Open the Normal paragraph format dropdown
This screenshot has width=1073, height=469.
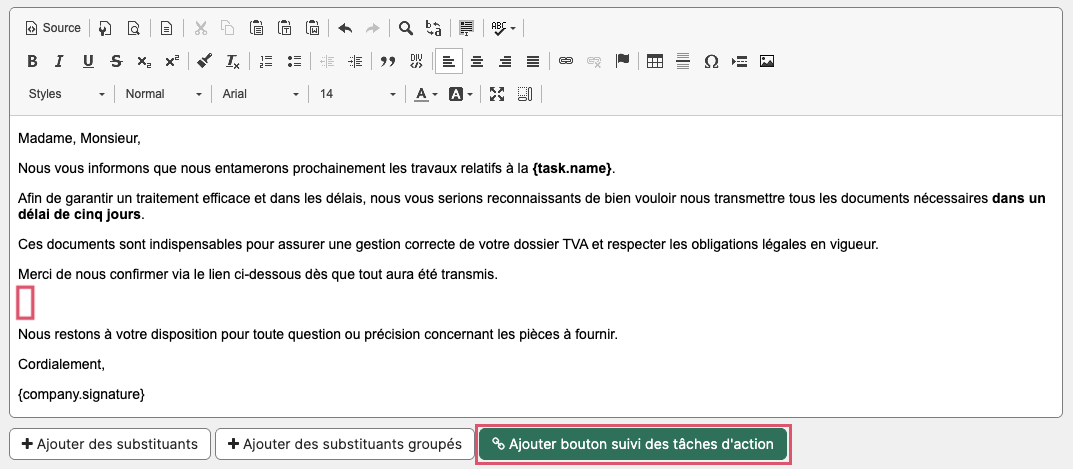(164, 94)
